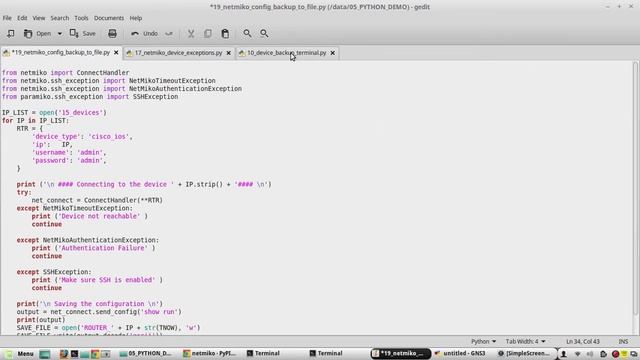
Task: Click the 'cisco_ios' device type value
Action: coord(109,136)
